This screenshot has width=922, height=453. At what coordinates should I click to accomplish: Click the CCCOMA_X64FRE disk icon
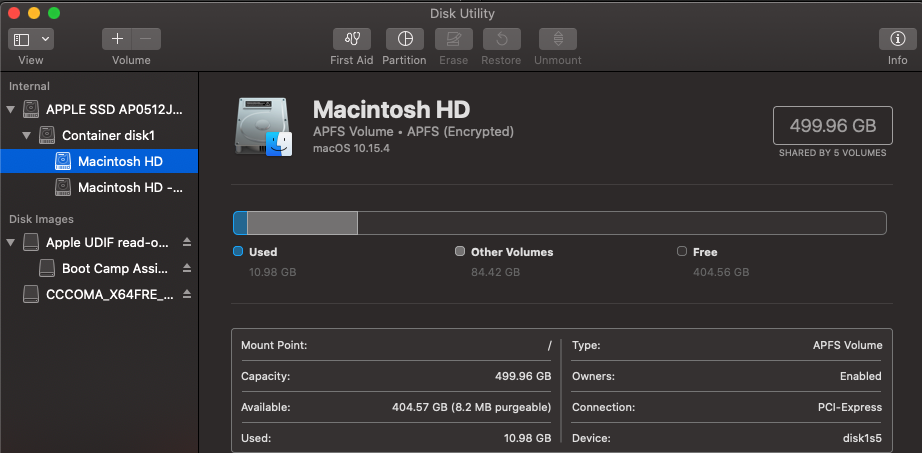point(31,294)
